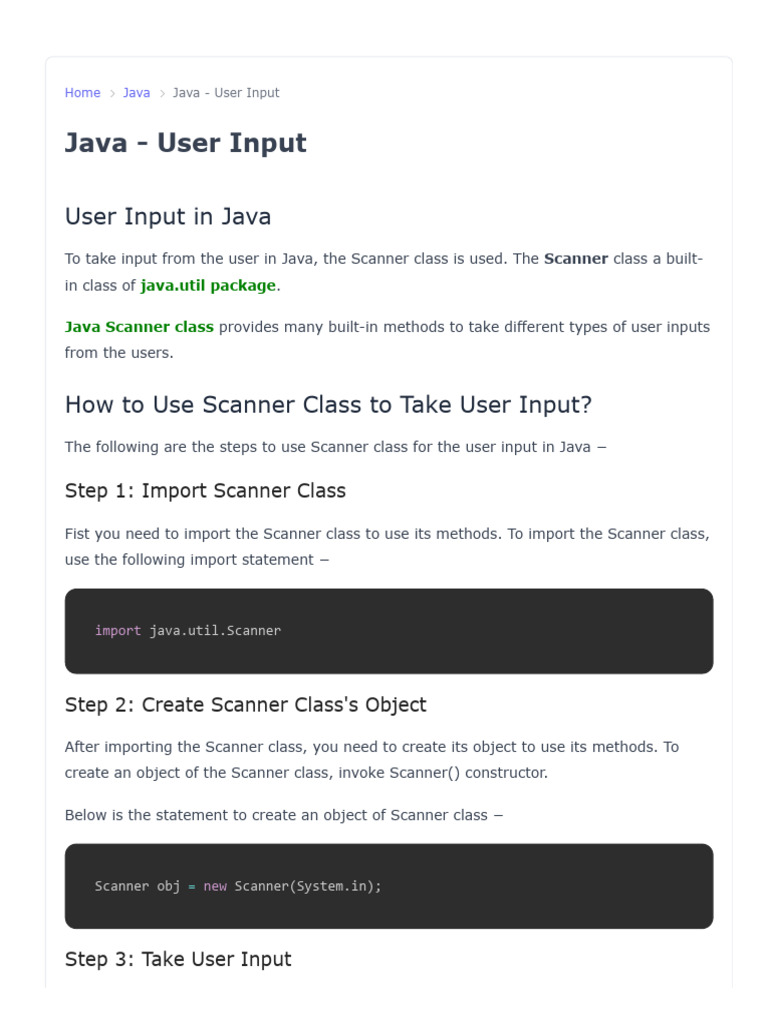The width and height of the screenshot is (768, 1024).
Task: Click the 'import' keyword in the code
Action: pos(118,631)
